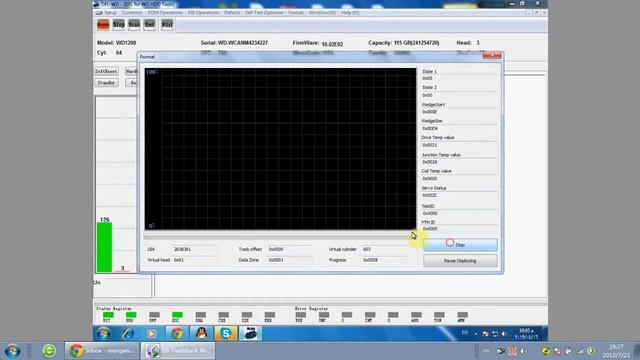This screenshot has height=360, width=640.
Task: Click the Progress value field
Action: [x=384, y=260]
